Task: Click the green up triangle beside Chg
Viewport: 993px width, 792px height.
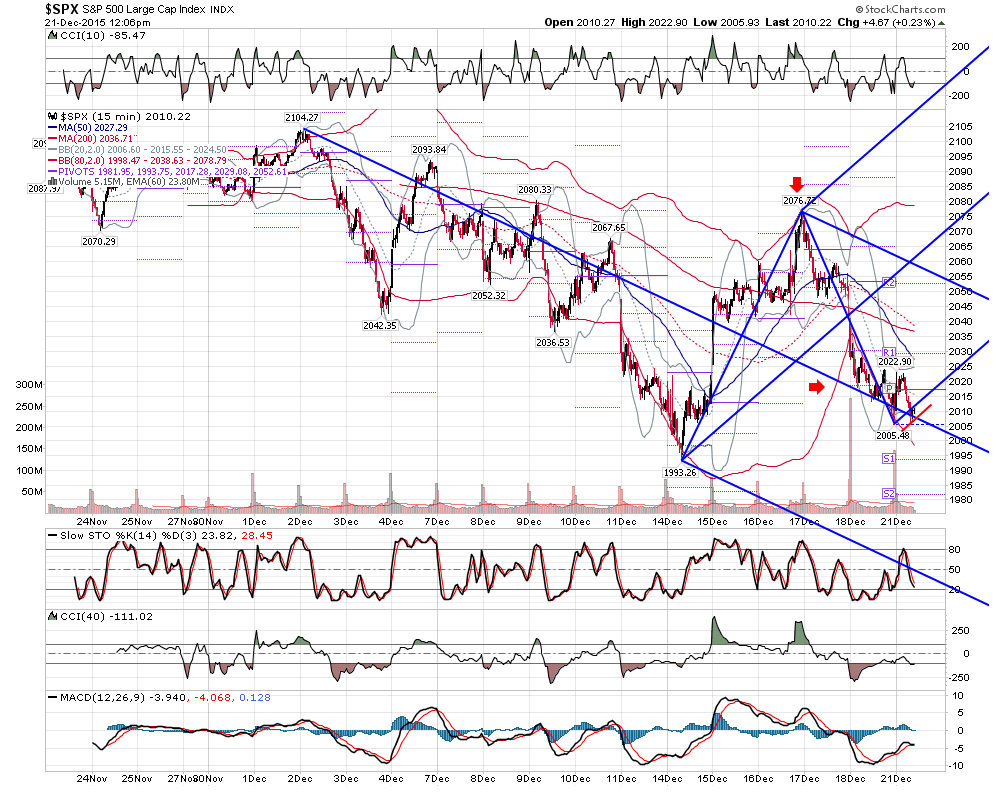Action: click(941, 23)
